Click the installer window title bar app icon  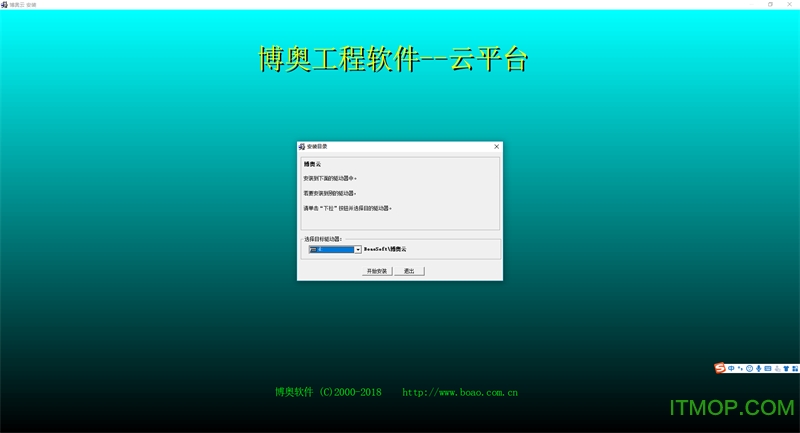[4, 5]
